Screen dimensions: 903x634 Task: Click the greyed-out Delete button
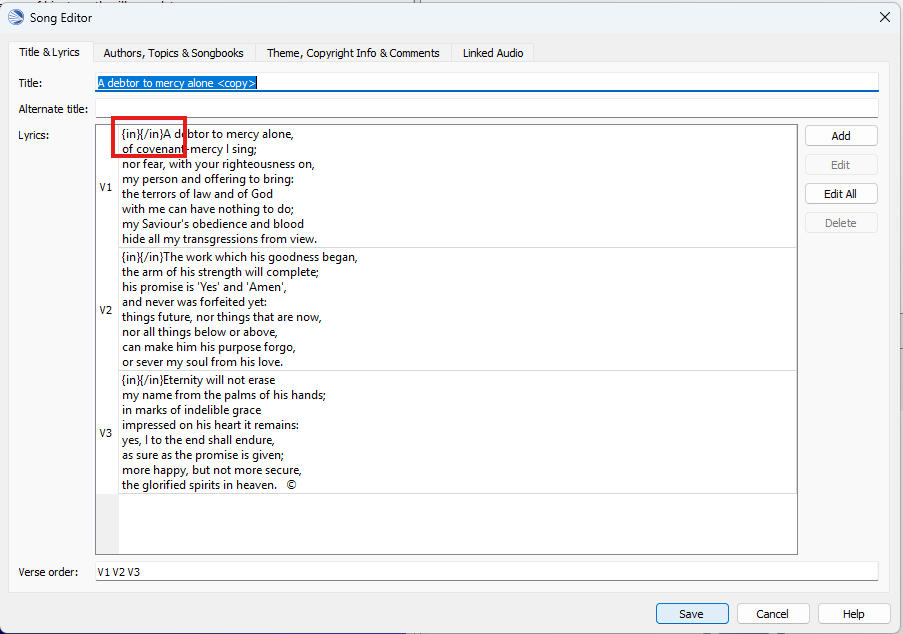(840, 223)
